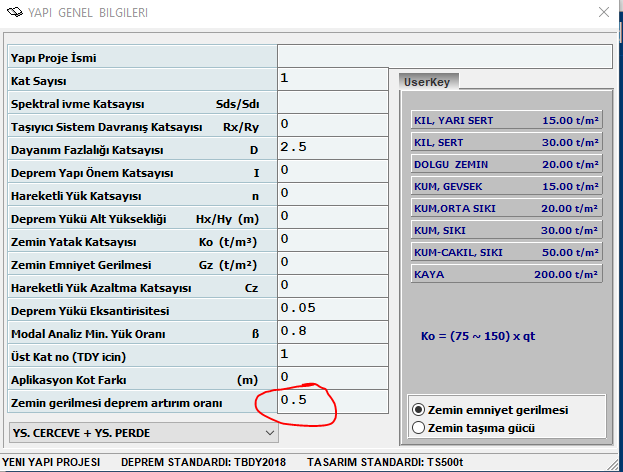The width and height of the screenshot is (623, 472).
Task: Click the app icon in the title bar
Action: (x=14, y=13)
